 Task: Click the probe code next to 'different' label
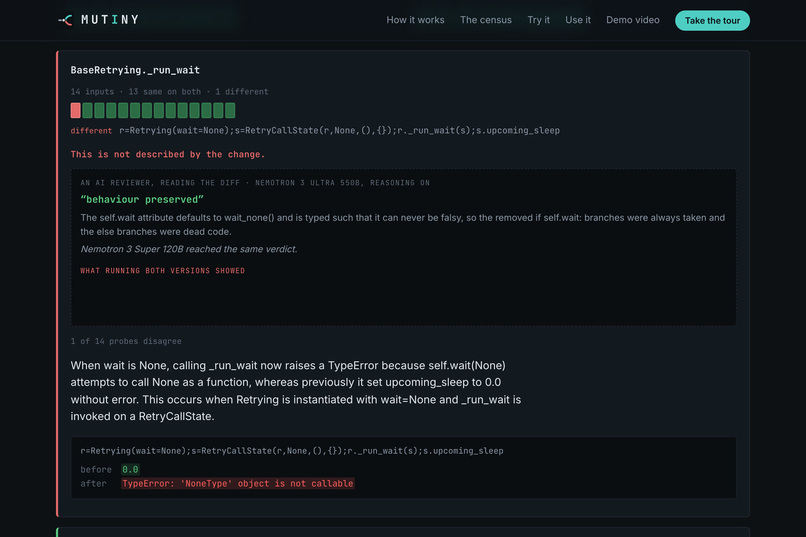click(339, 131)
